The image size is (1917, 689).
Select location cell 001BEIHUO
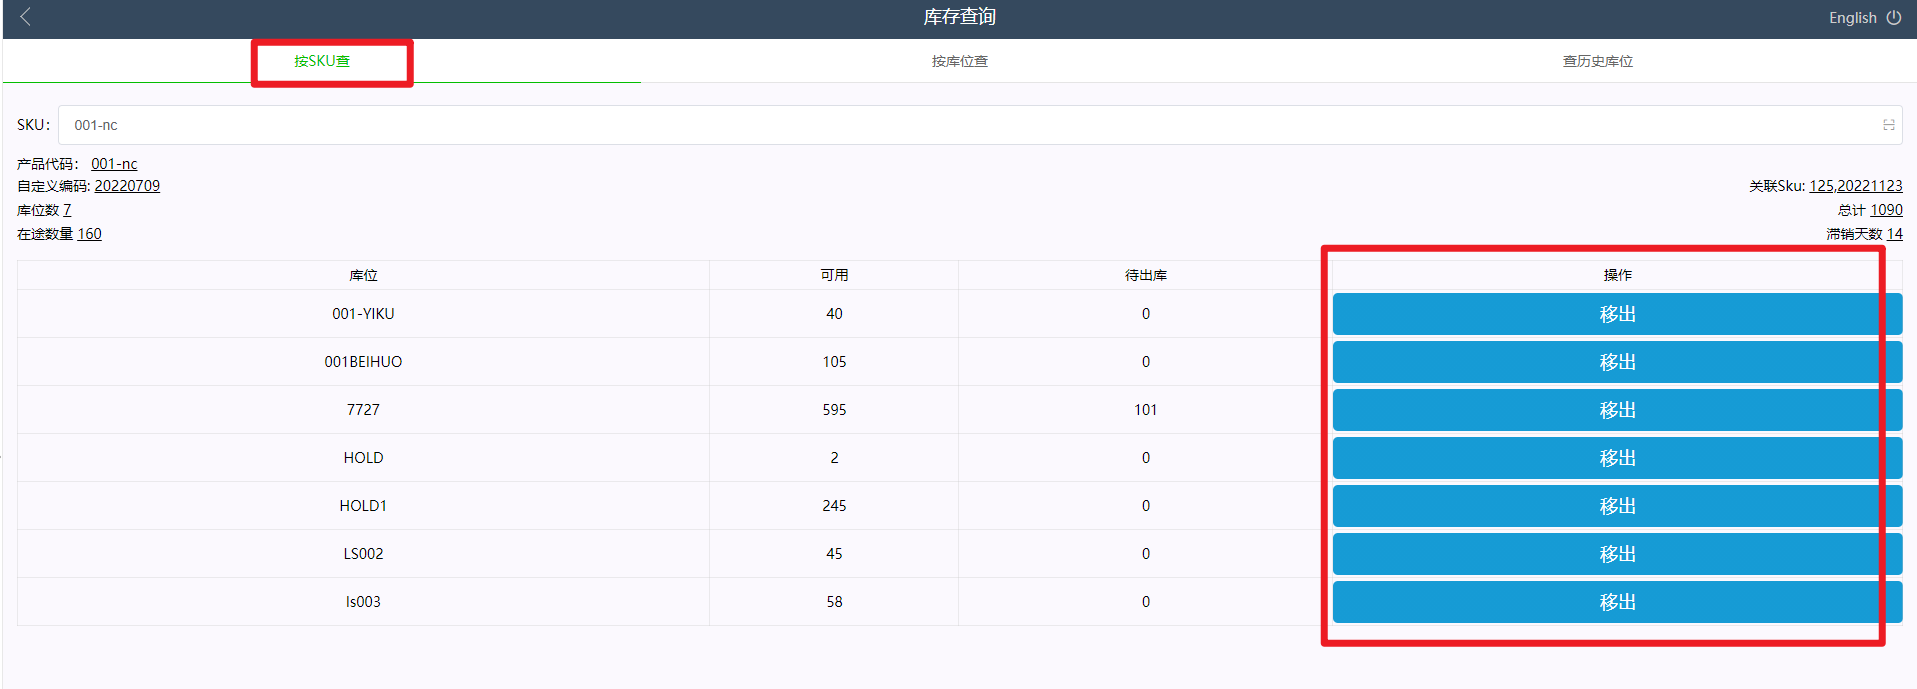(363, 362)
